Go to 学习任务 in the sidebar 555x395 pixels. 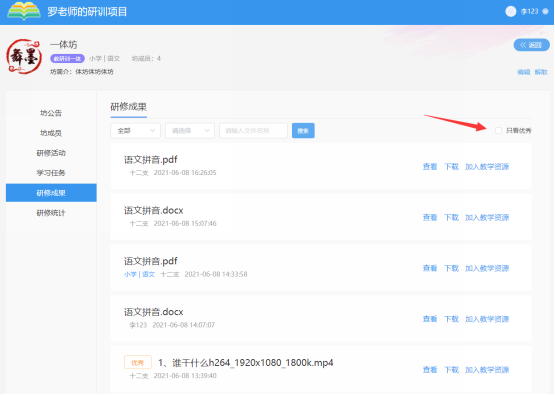point(51,173)
